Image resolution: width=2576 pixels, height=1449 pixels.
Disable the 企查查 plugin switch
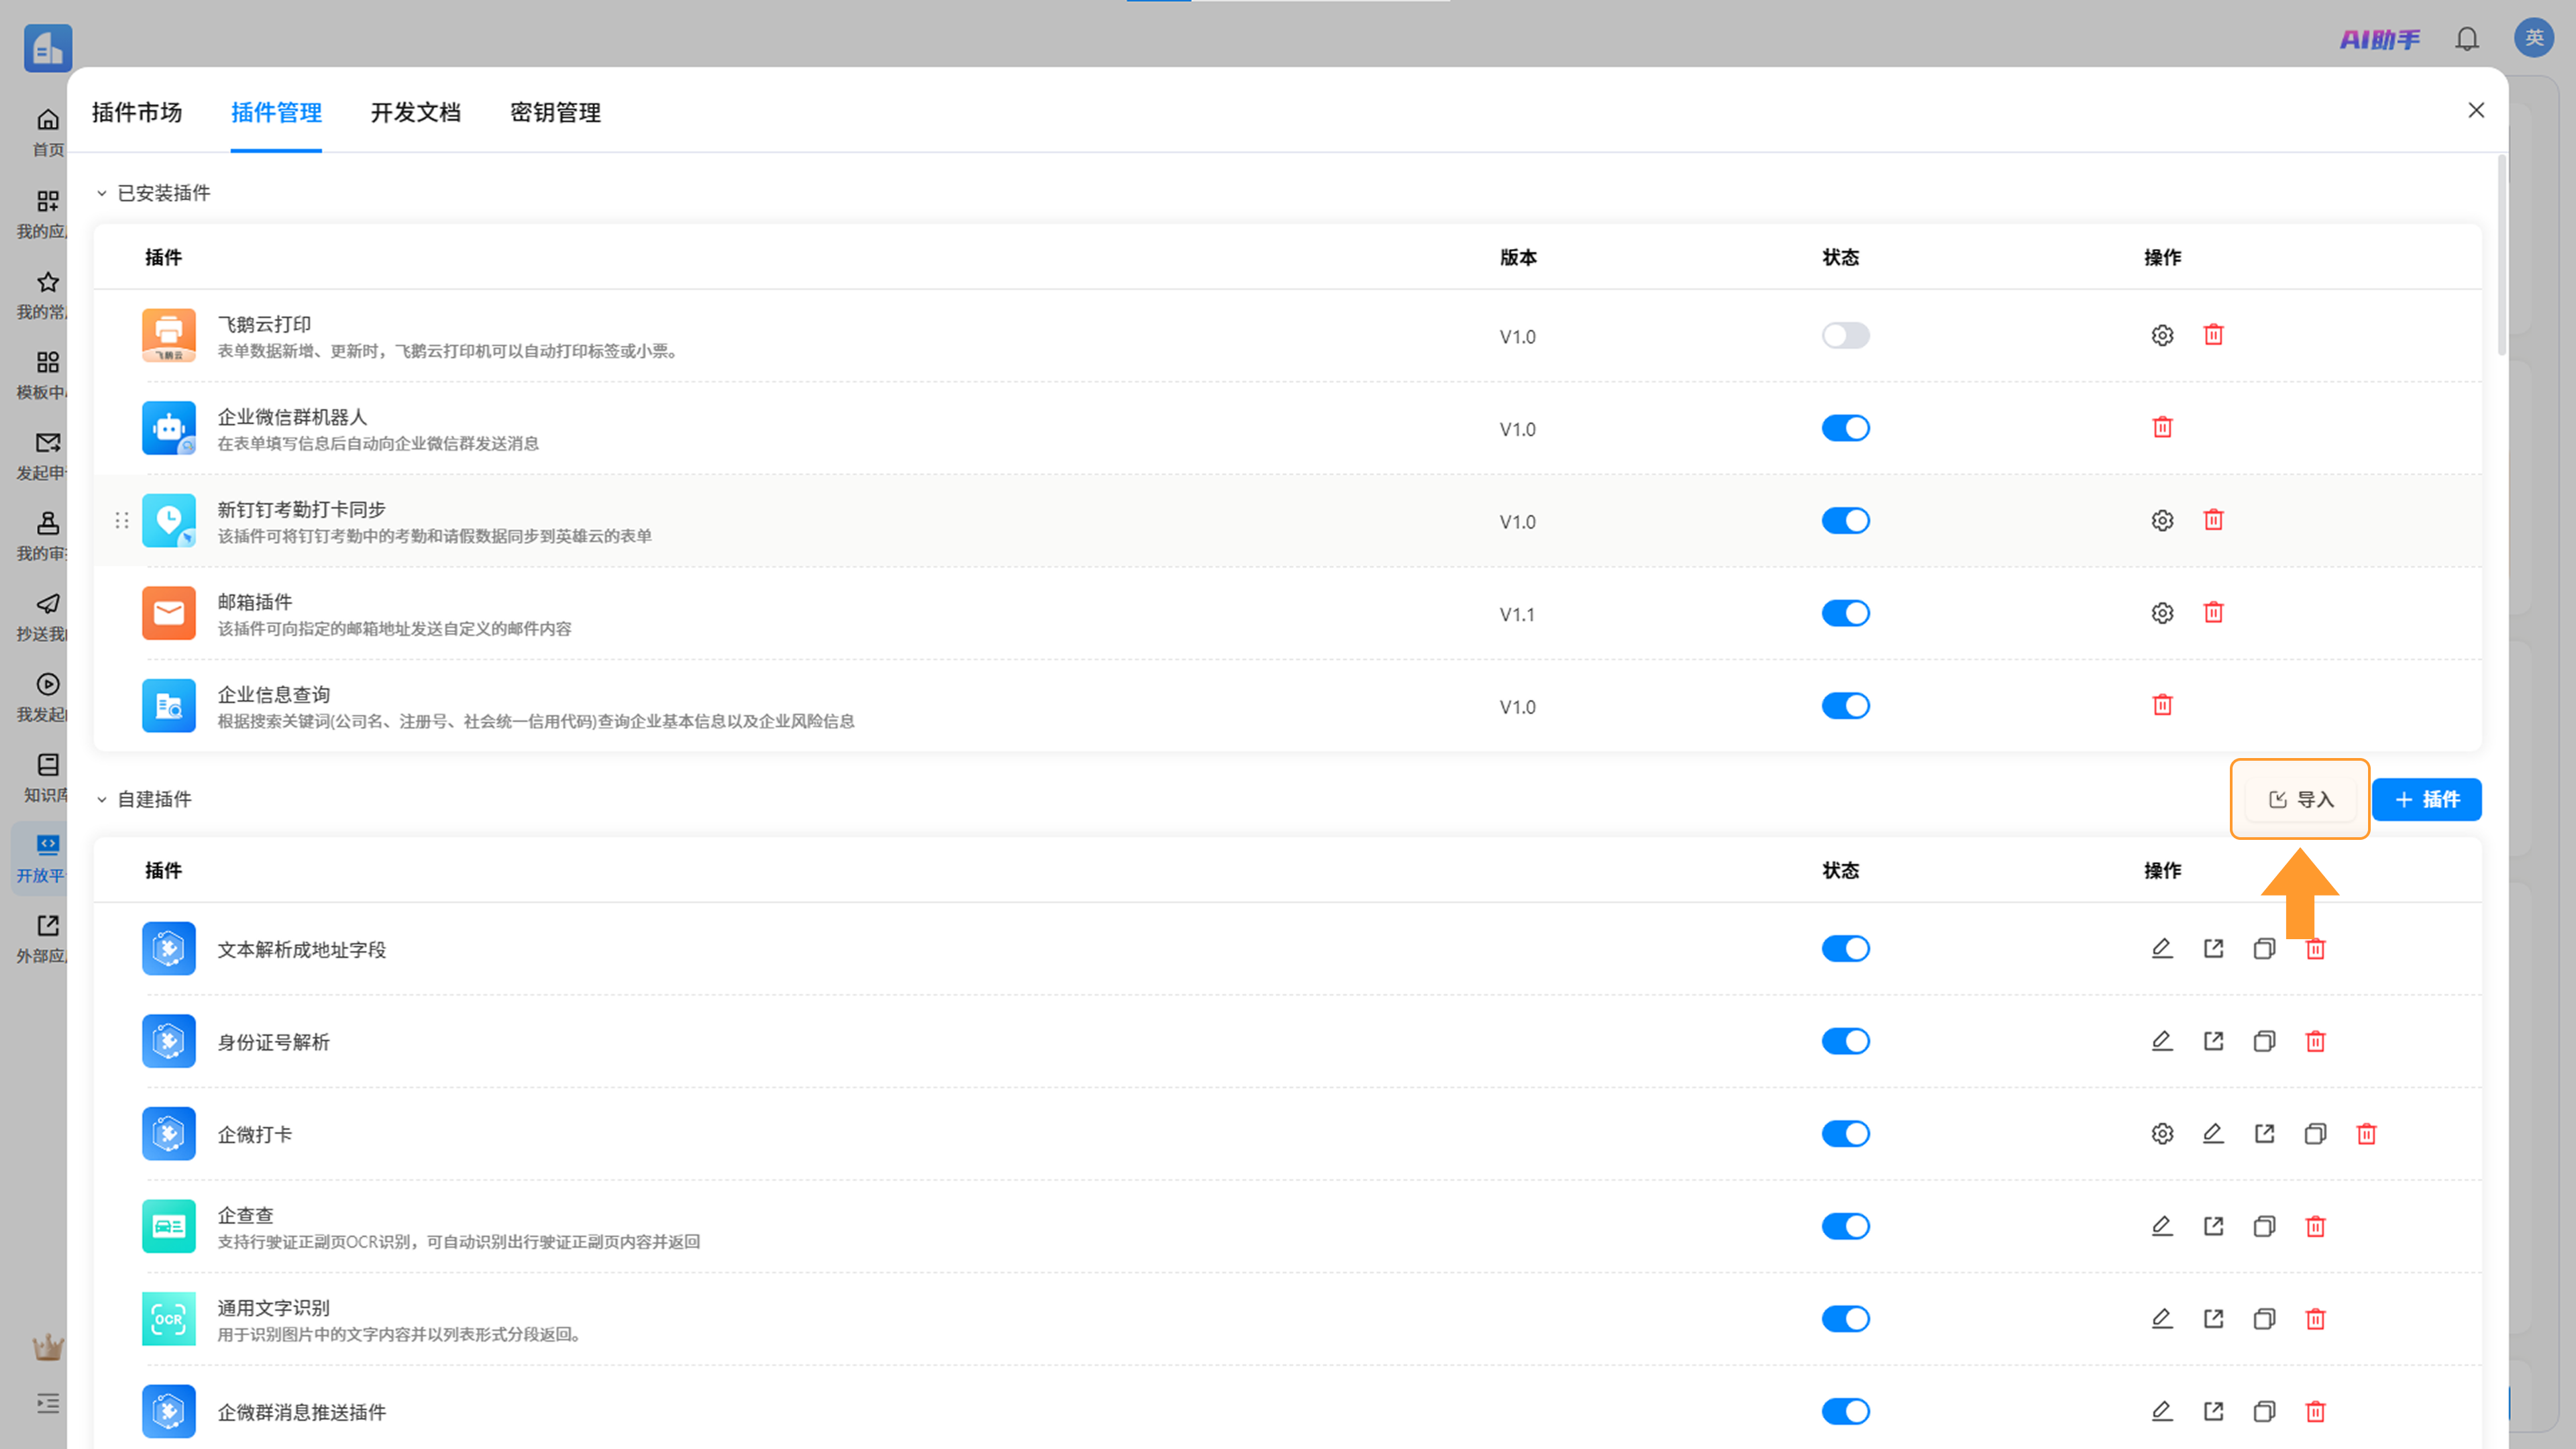coord(1845,1226)
